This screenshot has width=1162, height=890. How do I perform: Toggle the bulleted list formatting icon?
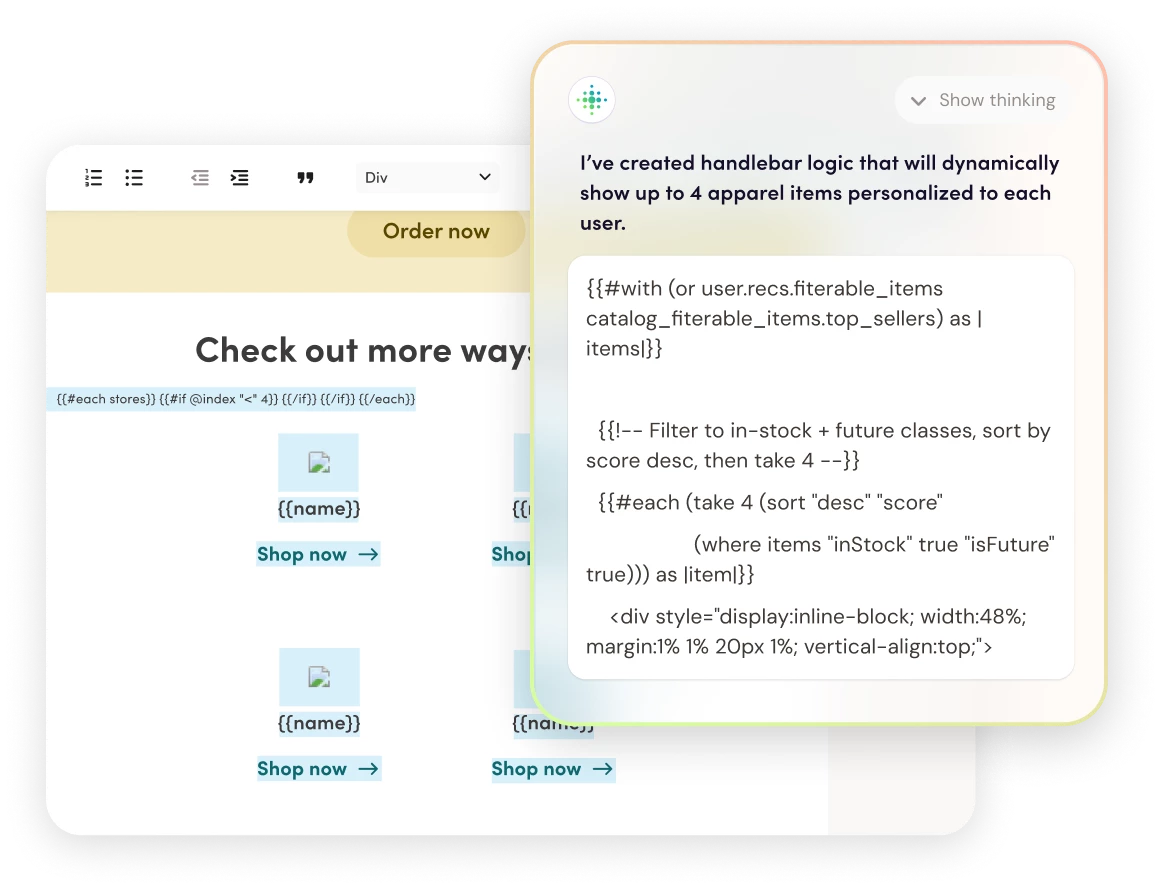[x=134, y=178]
